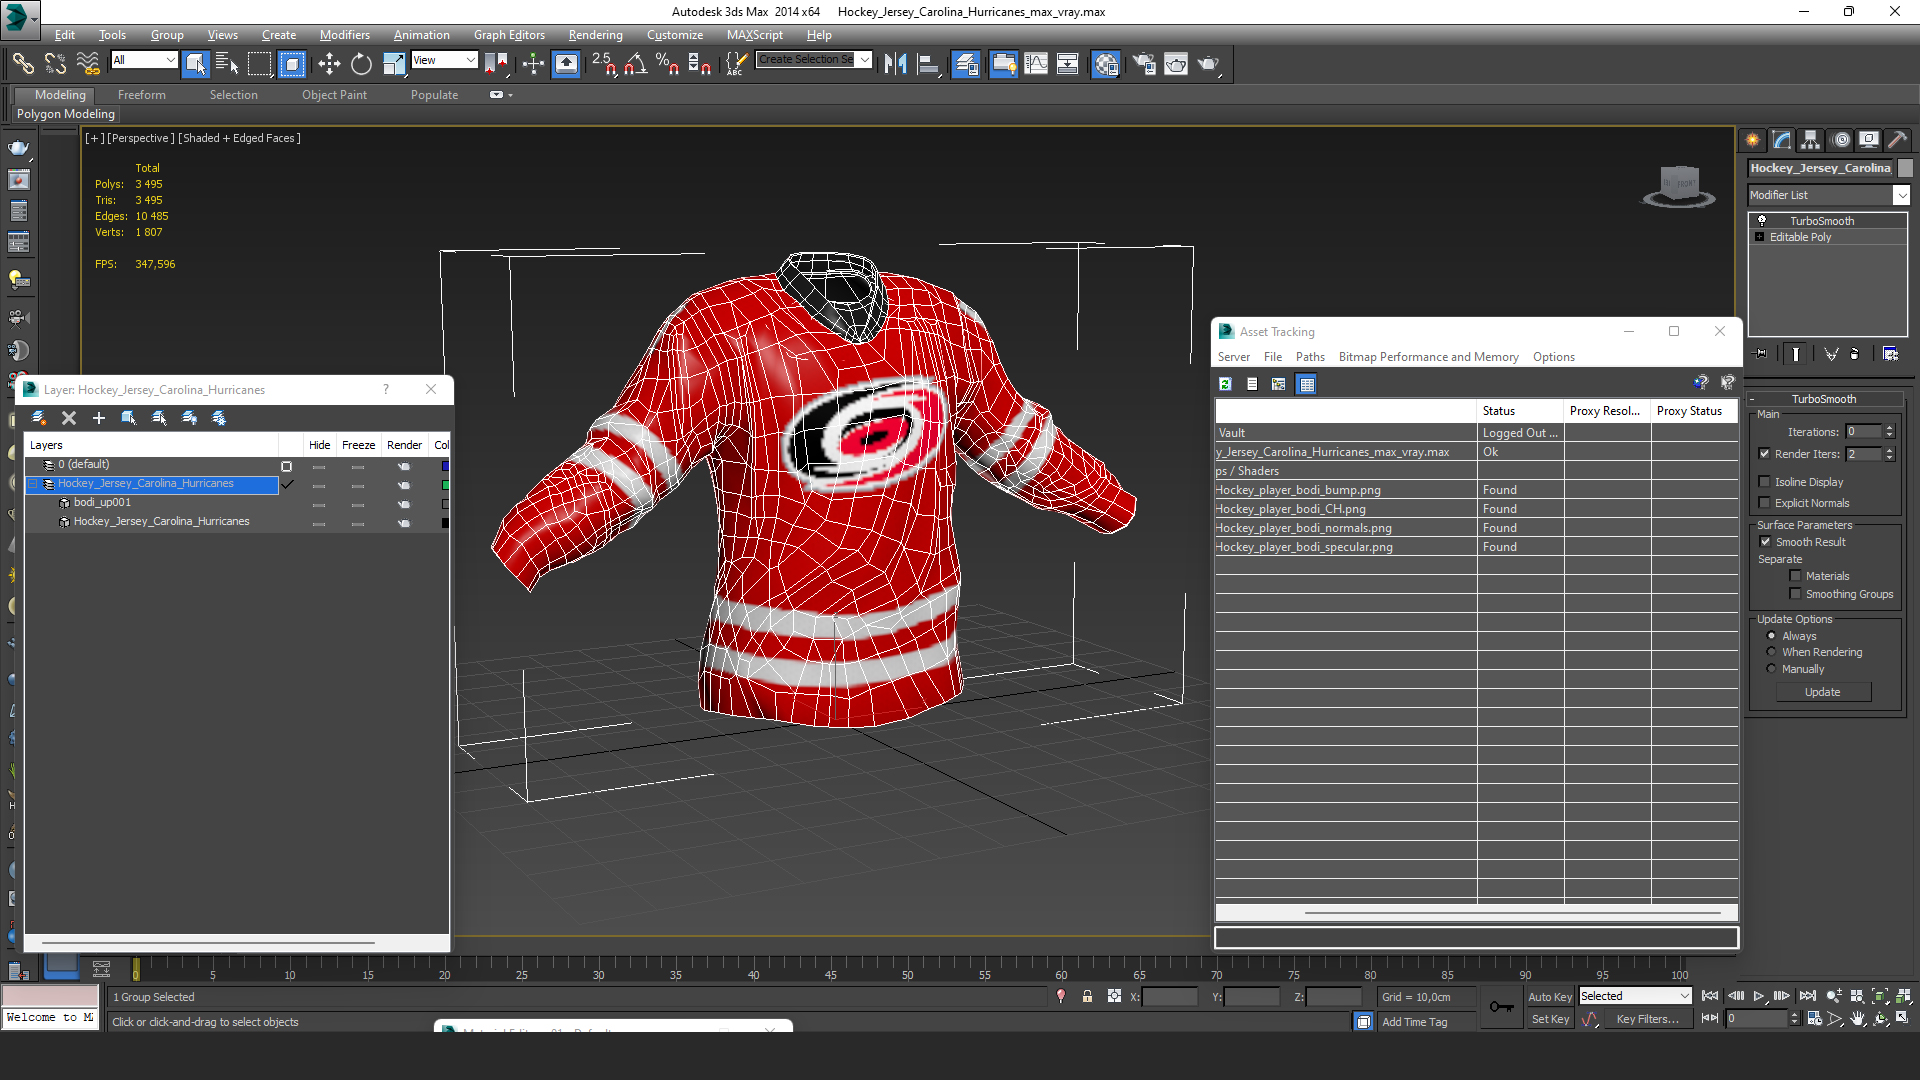Choose the Select and Move tool

(329, 64)
